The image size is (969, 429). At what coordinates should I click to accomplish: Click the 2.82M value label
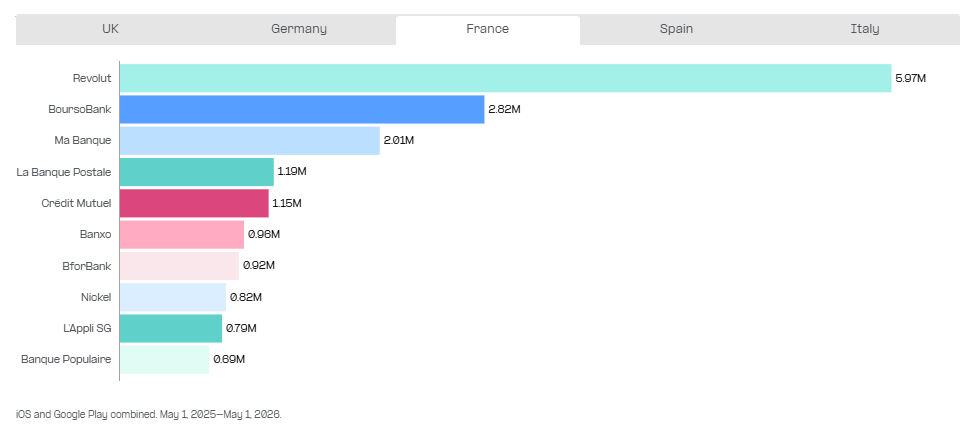click(504, 109)
